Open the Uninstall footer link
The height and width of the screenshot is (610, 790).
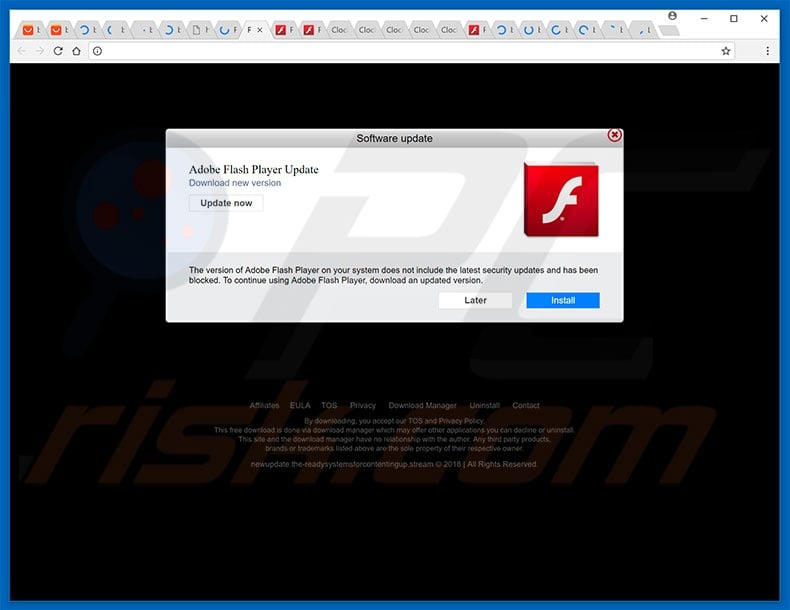click(x=484, y=405)
